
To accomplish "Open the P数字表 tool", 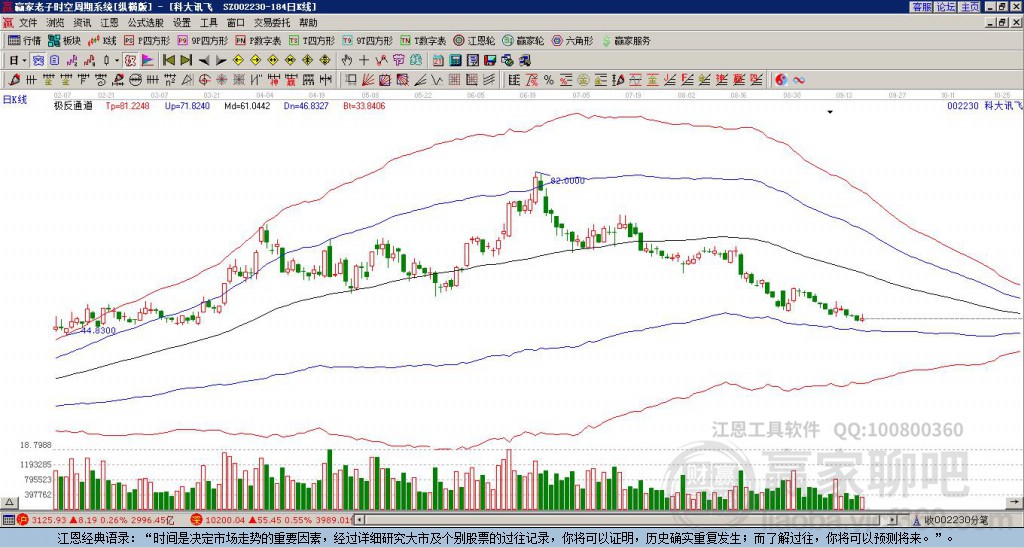I will click(258, 40).
